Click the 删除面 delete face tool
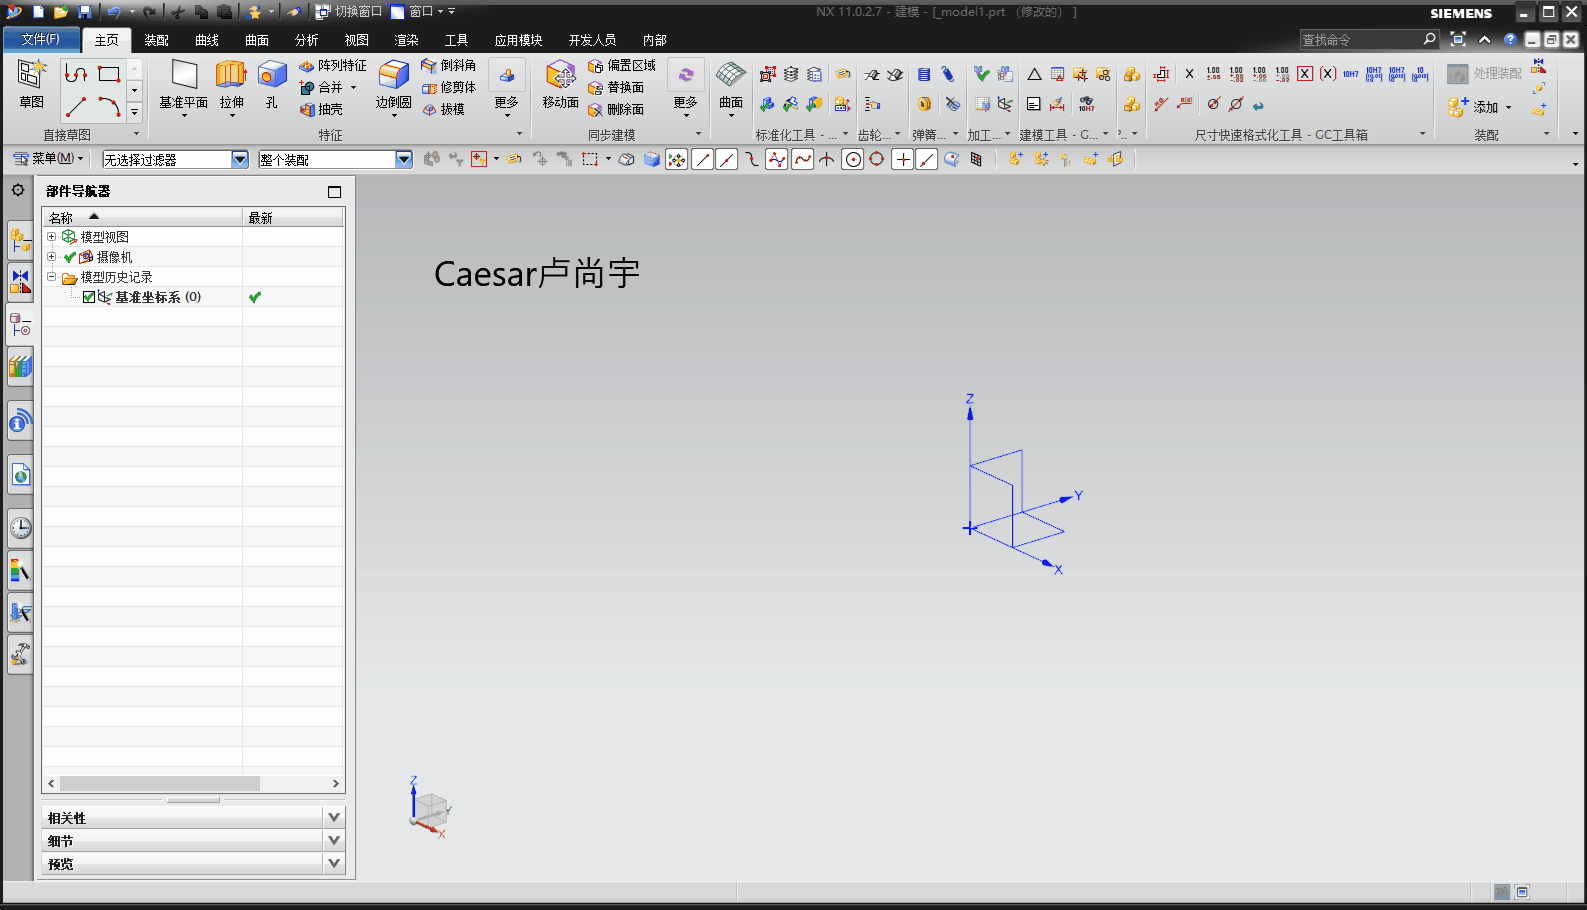The width and height of the screenshot is (1587, 910). pos(616,109)
